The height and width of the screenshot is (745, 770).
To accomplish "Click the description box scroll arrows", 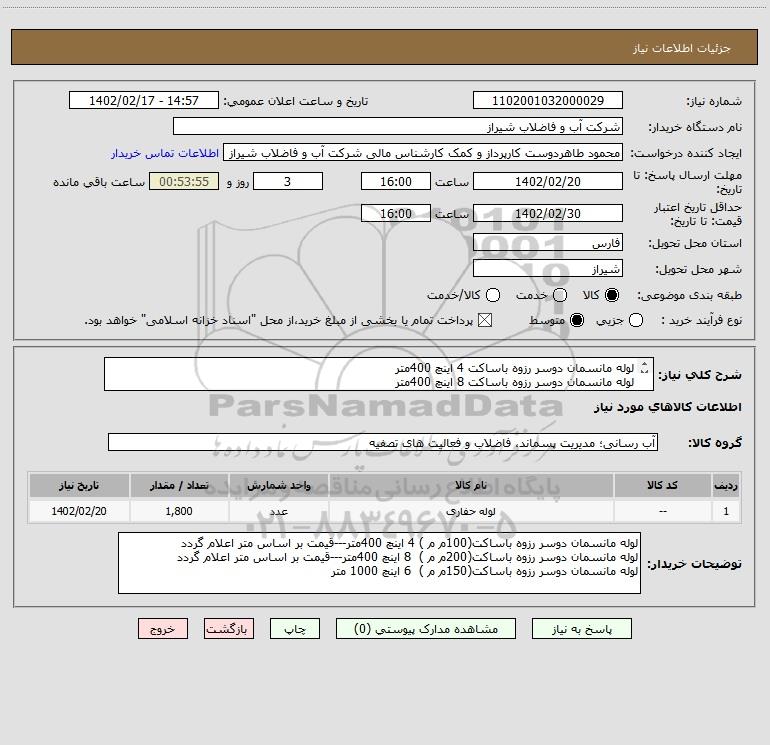I will (645, 367).
